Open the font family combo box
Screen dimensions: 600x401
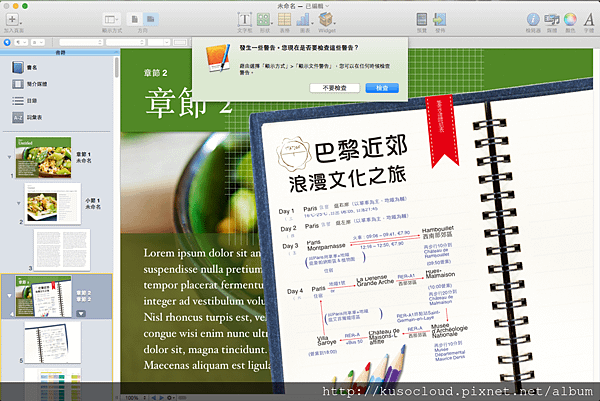point(81,42)
